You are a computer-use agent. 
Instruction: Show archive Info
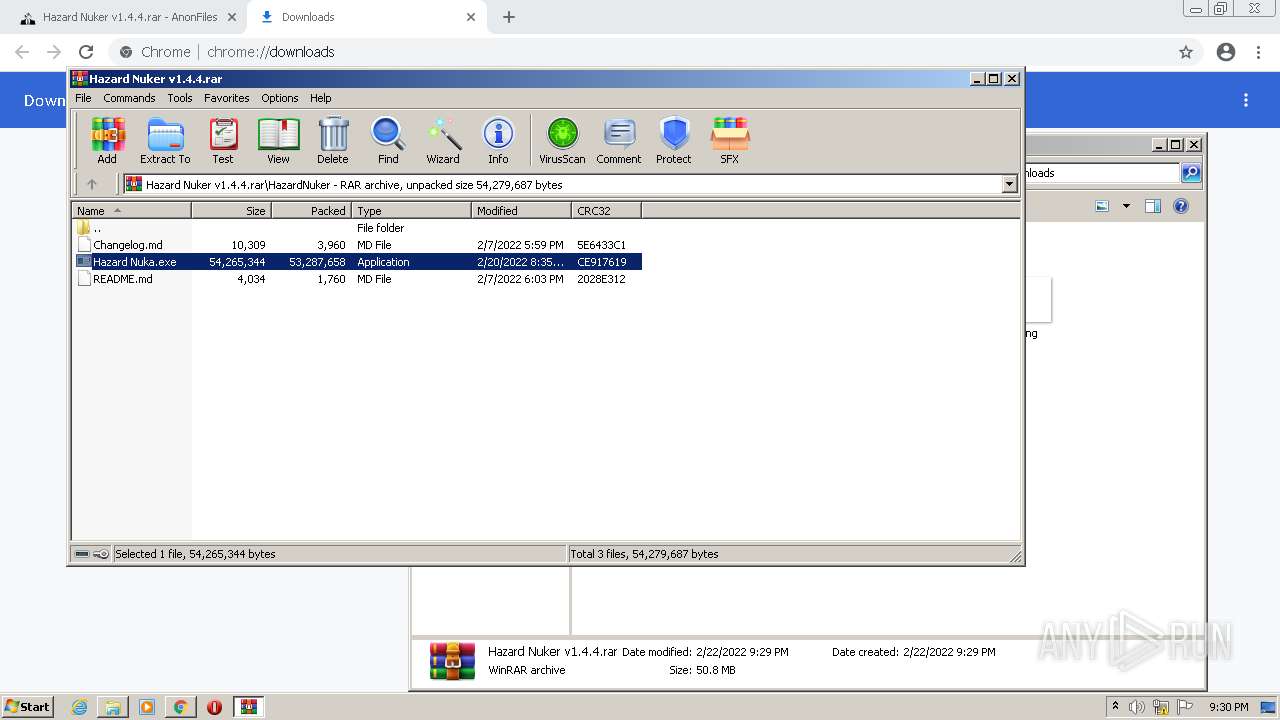coord(498,140)
